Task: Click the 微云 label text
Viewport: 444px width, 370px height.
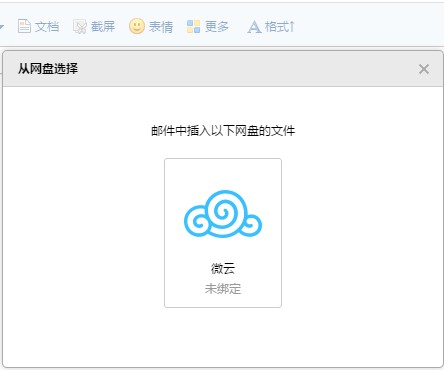Action: 223,268
